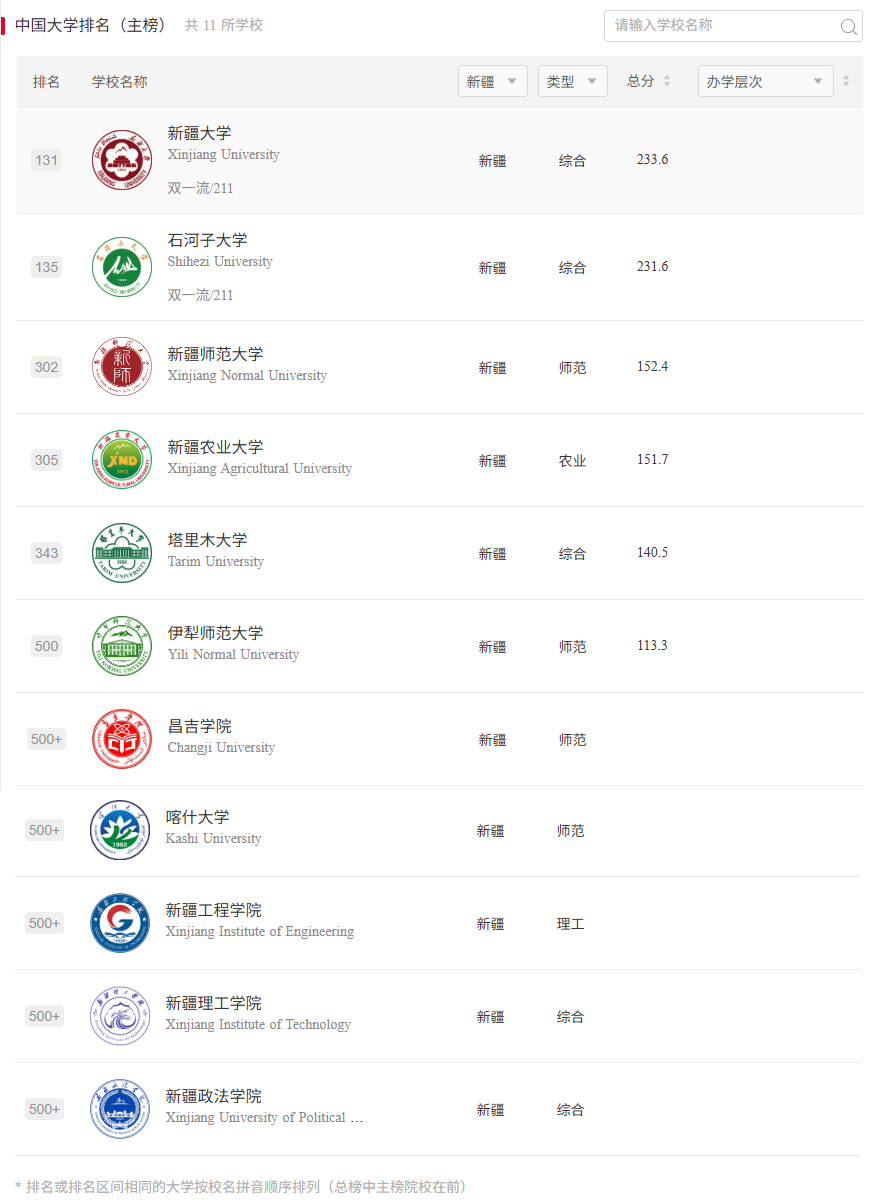Click the school name search field
Viewport: 877px width, 1200px height.
[720, 26]
